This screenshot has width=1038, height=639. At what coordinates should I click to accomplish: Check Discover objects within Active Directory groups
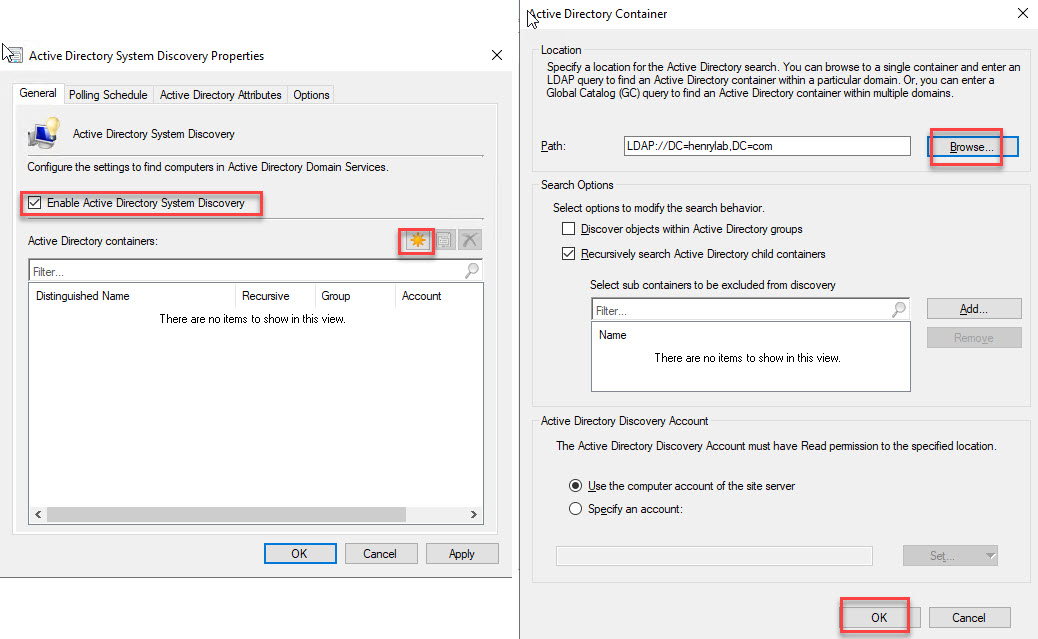pyautogui.click(x=569, y=229)
